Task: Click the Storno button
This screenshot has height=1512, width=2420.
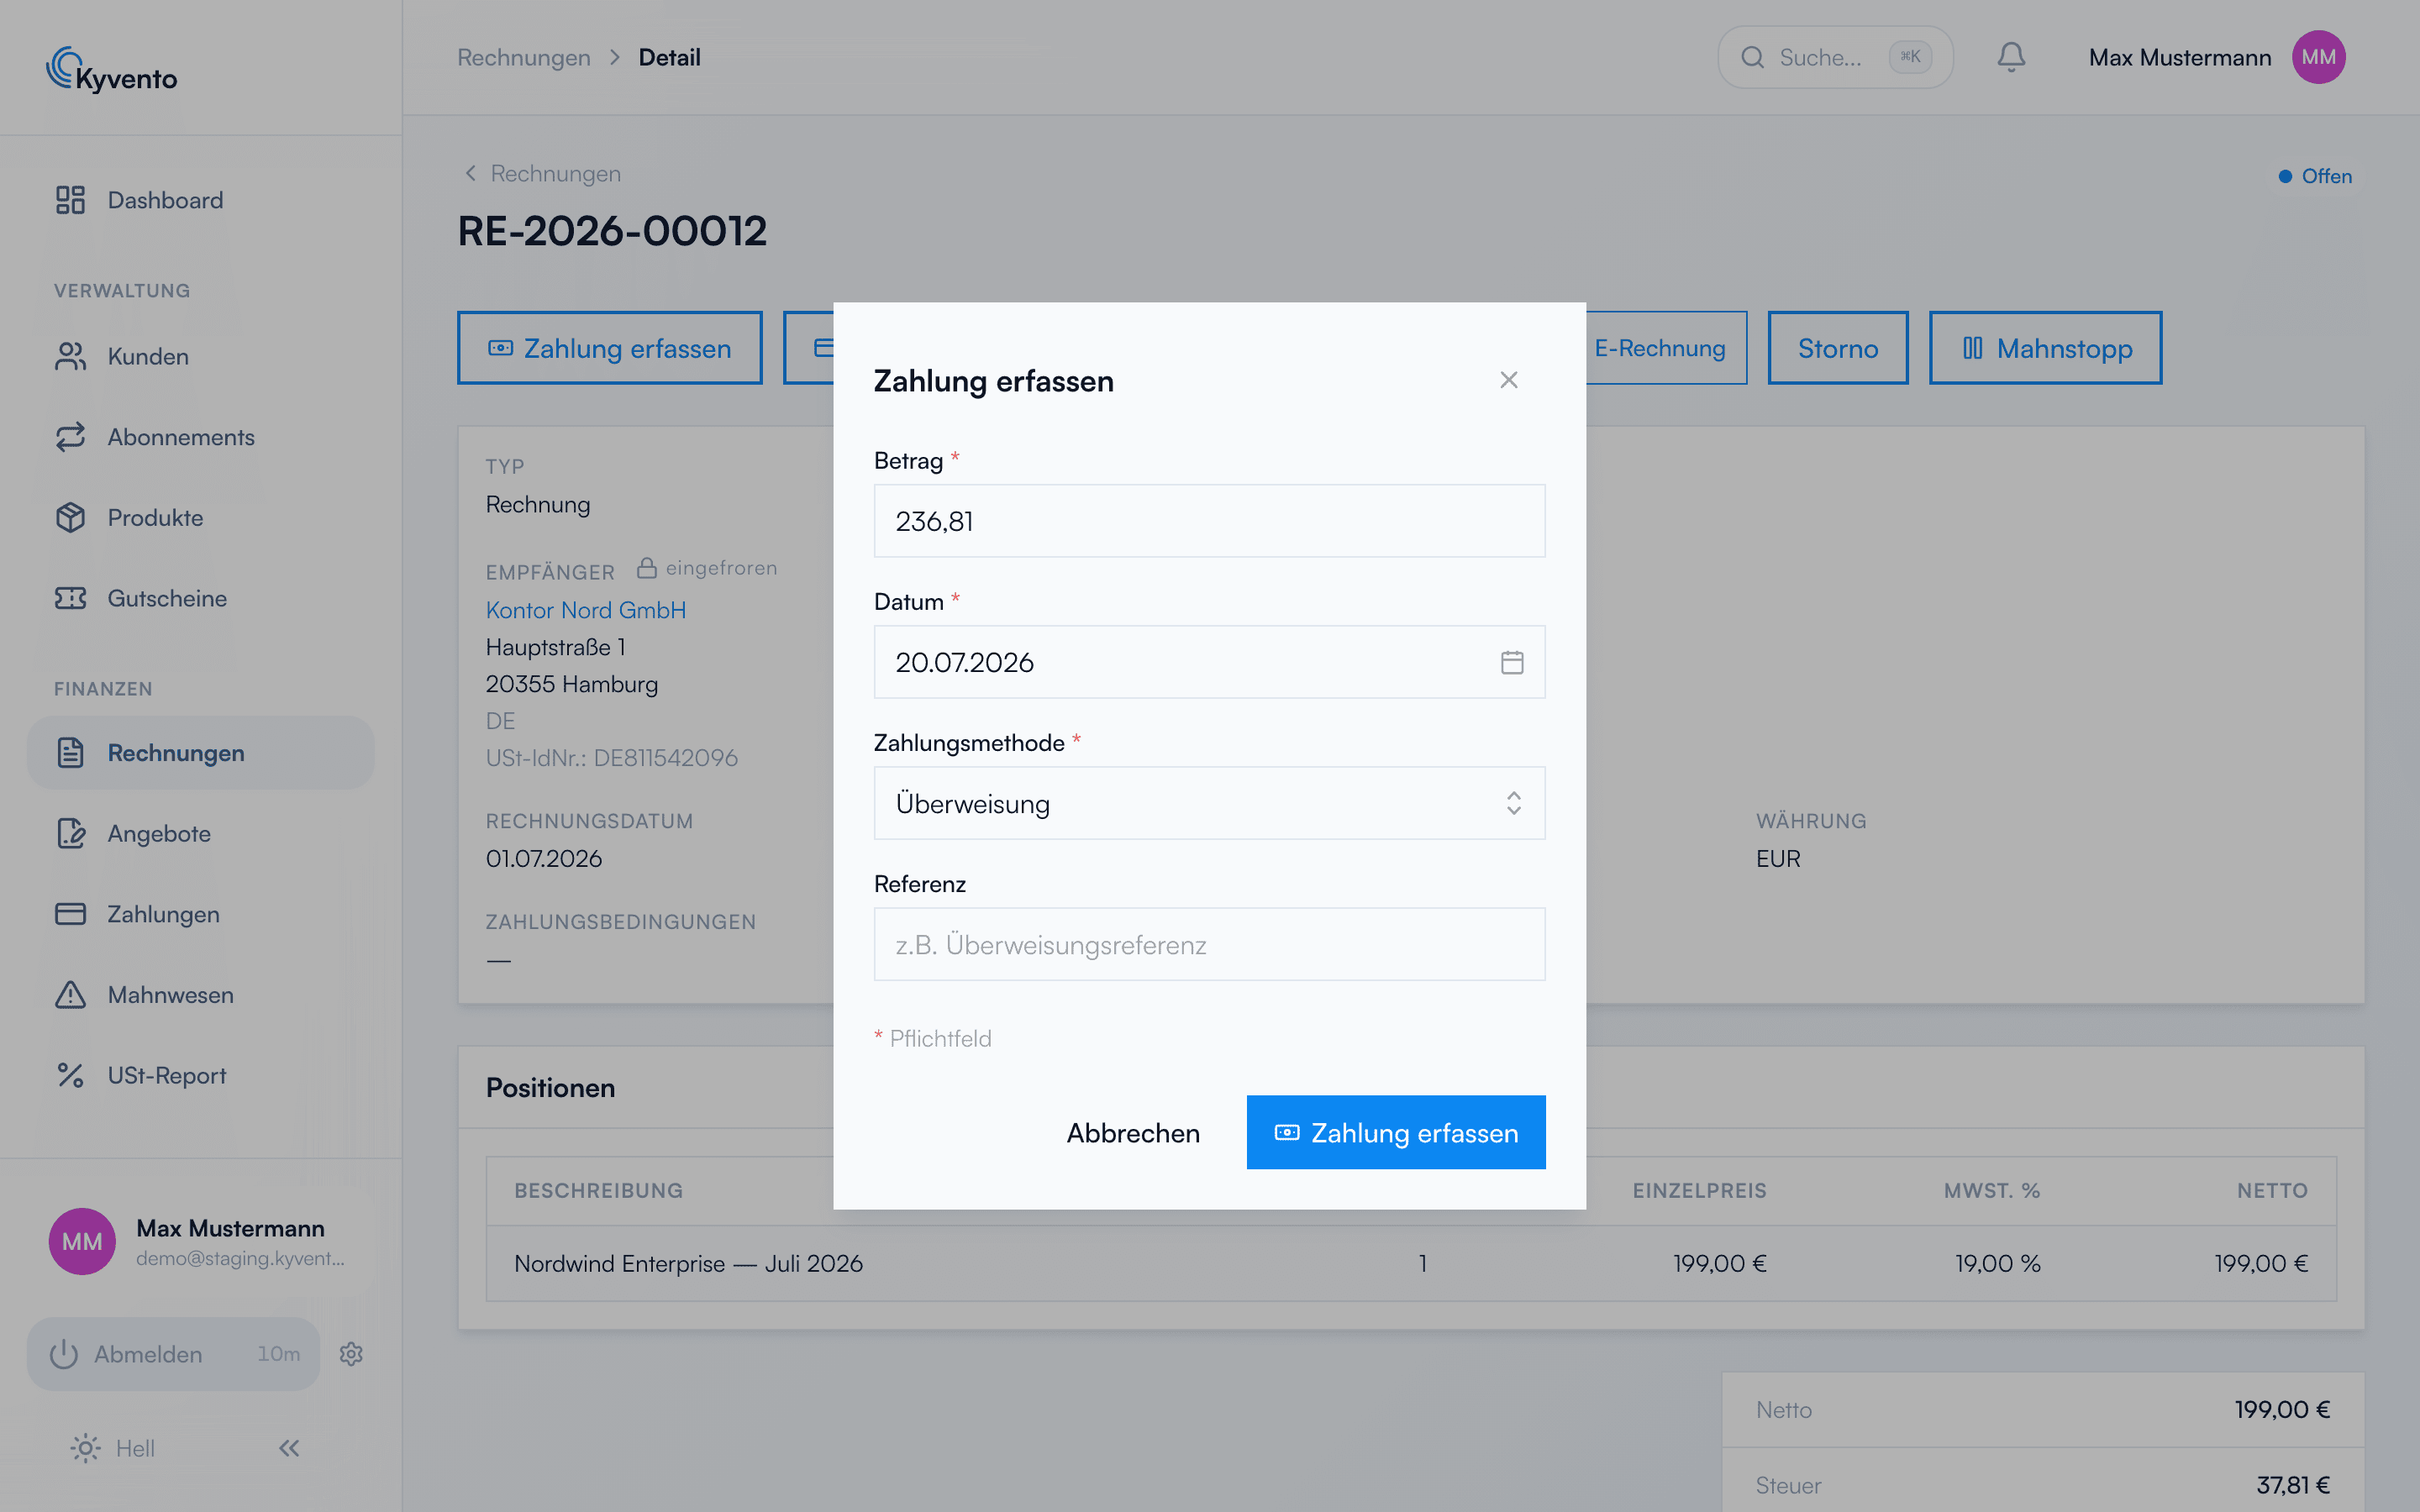Action: 1838,348
